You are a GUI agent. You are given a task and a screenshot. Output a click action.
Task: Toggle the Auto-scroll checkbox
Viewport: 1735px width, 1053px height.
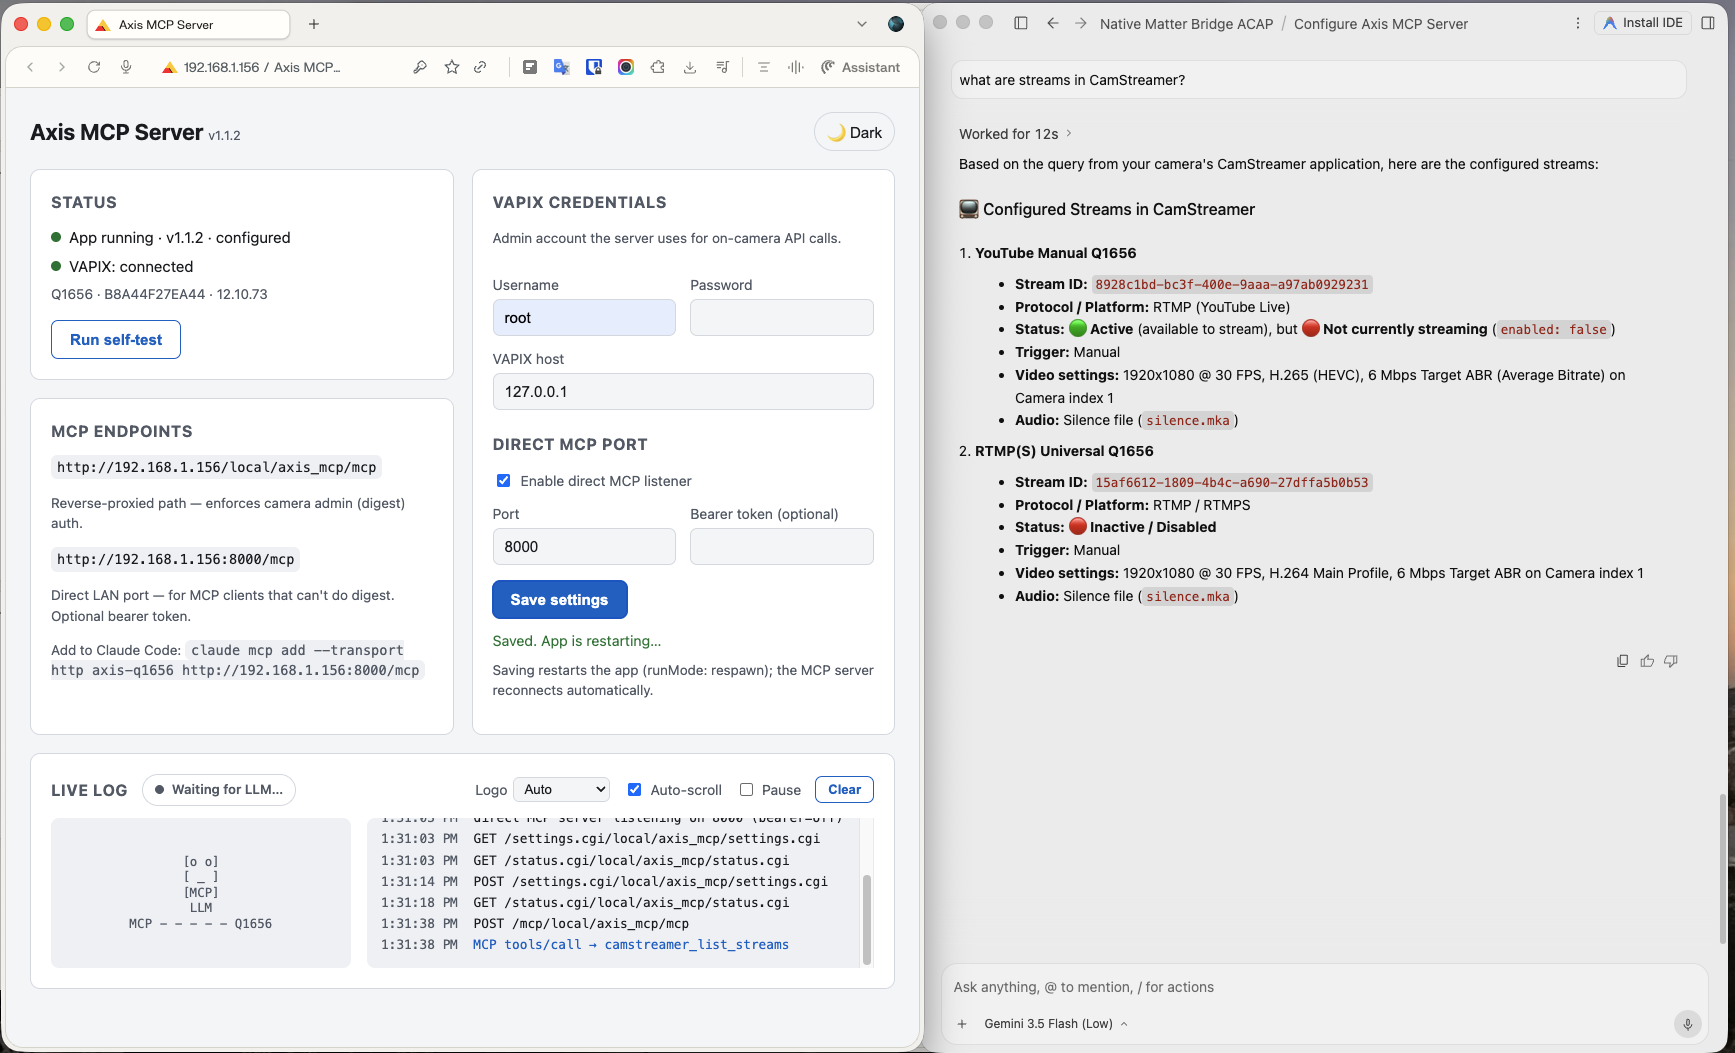pos(634,790)
